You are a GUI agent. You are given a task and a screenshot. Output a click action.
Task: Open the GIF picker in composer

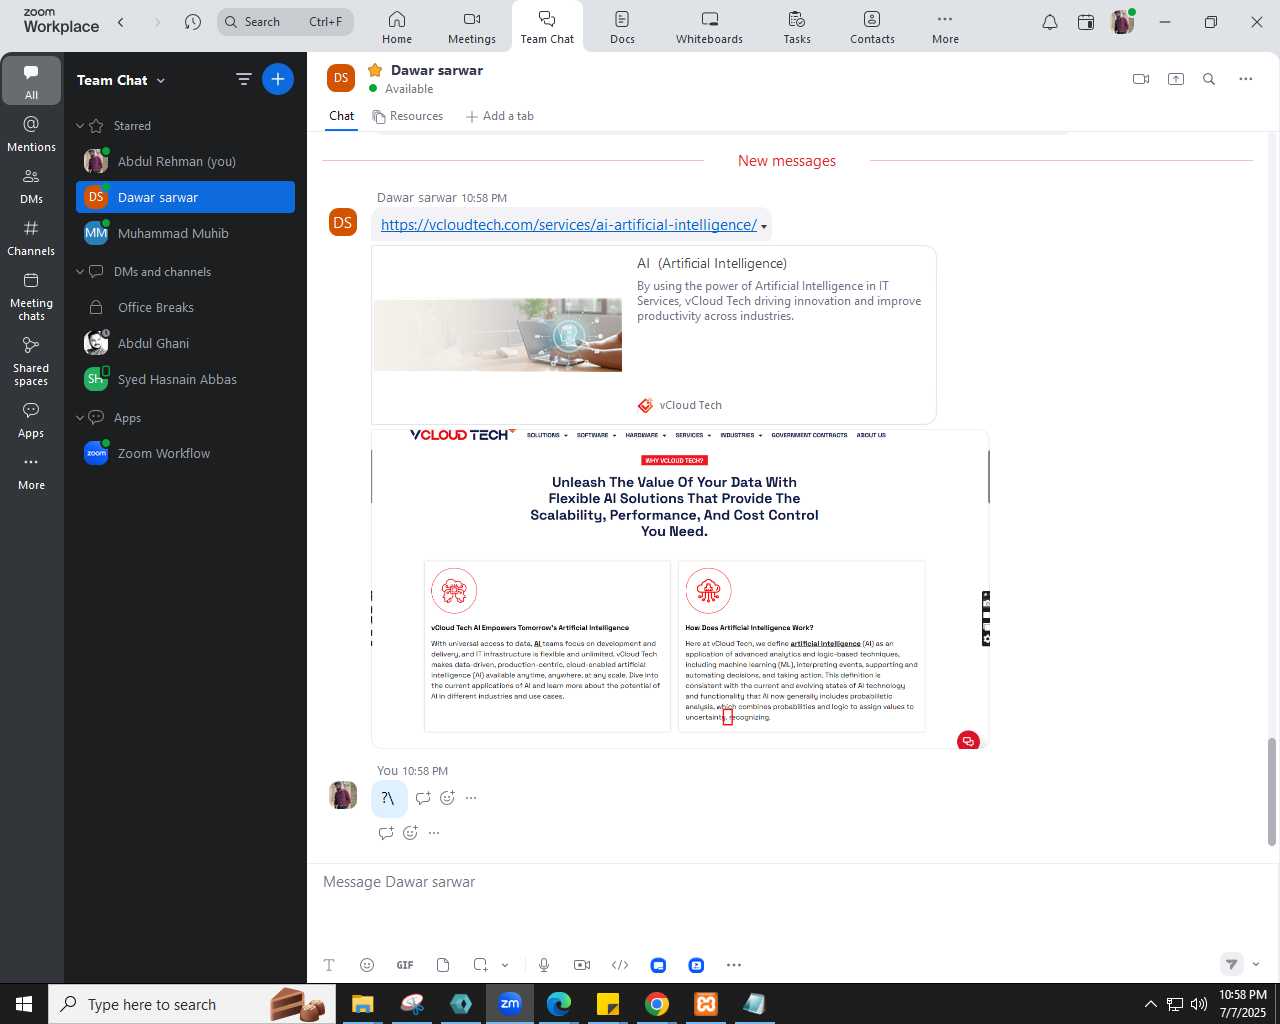click(x=405, y=965)
